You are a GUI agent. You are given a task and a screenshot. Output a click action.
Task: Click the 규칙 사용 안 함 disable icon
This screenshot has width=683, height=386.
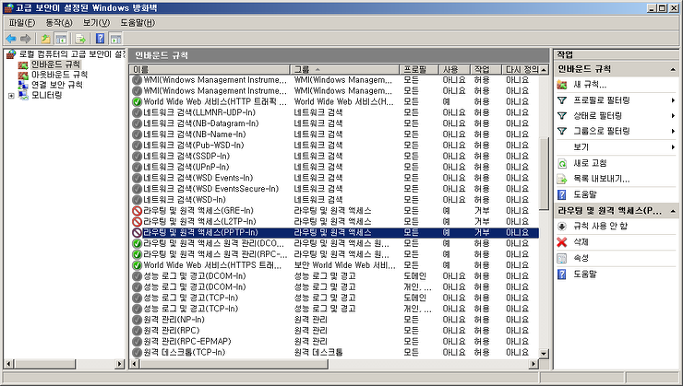562,226
